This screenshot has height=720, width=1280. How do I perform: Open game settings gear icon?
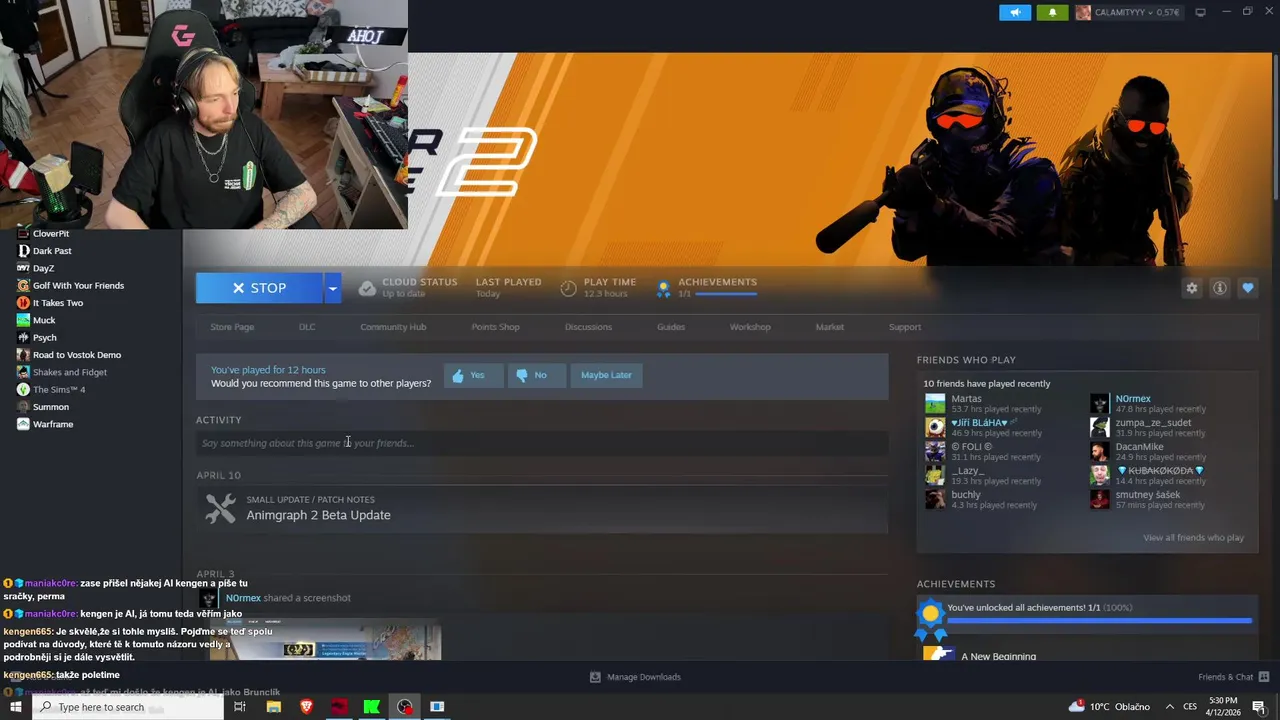1191,288
